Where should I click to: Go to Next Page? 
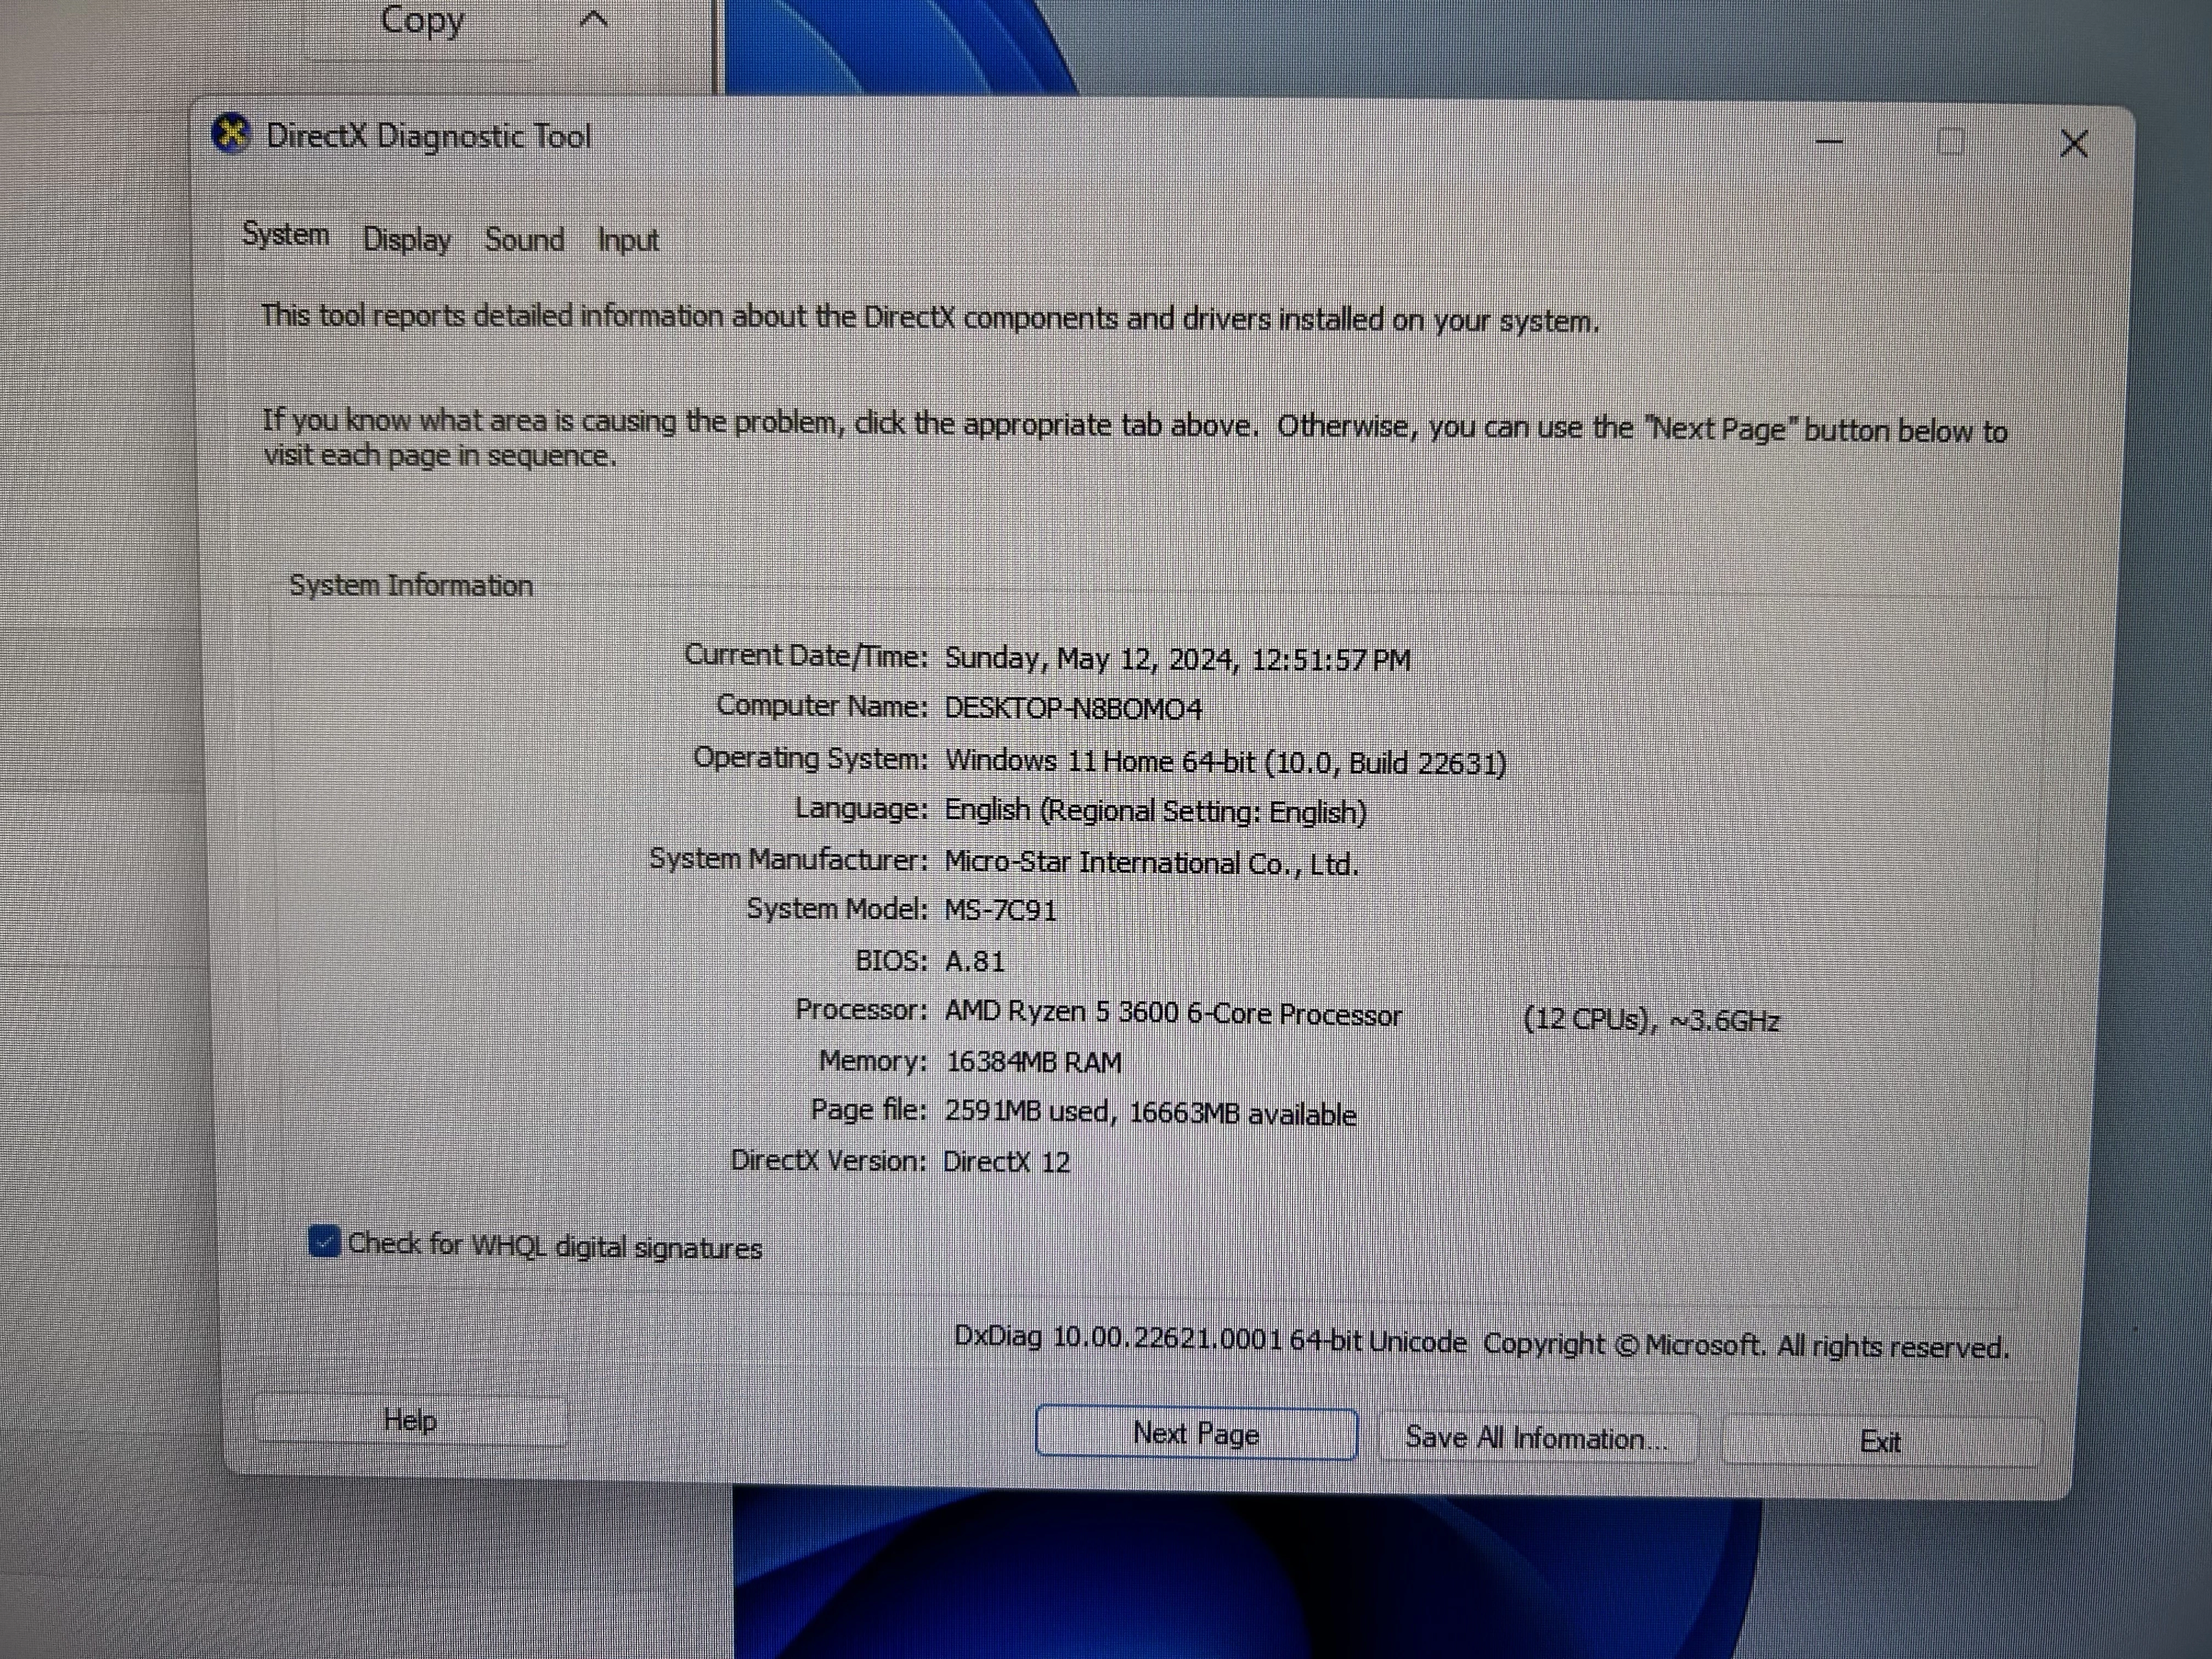(1196, 1433)
